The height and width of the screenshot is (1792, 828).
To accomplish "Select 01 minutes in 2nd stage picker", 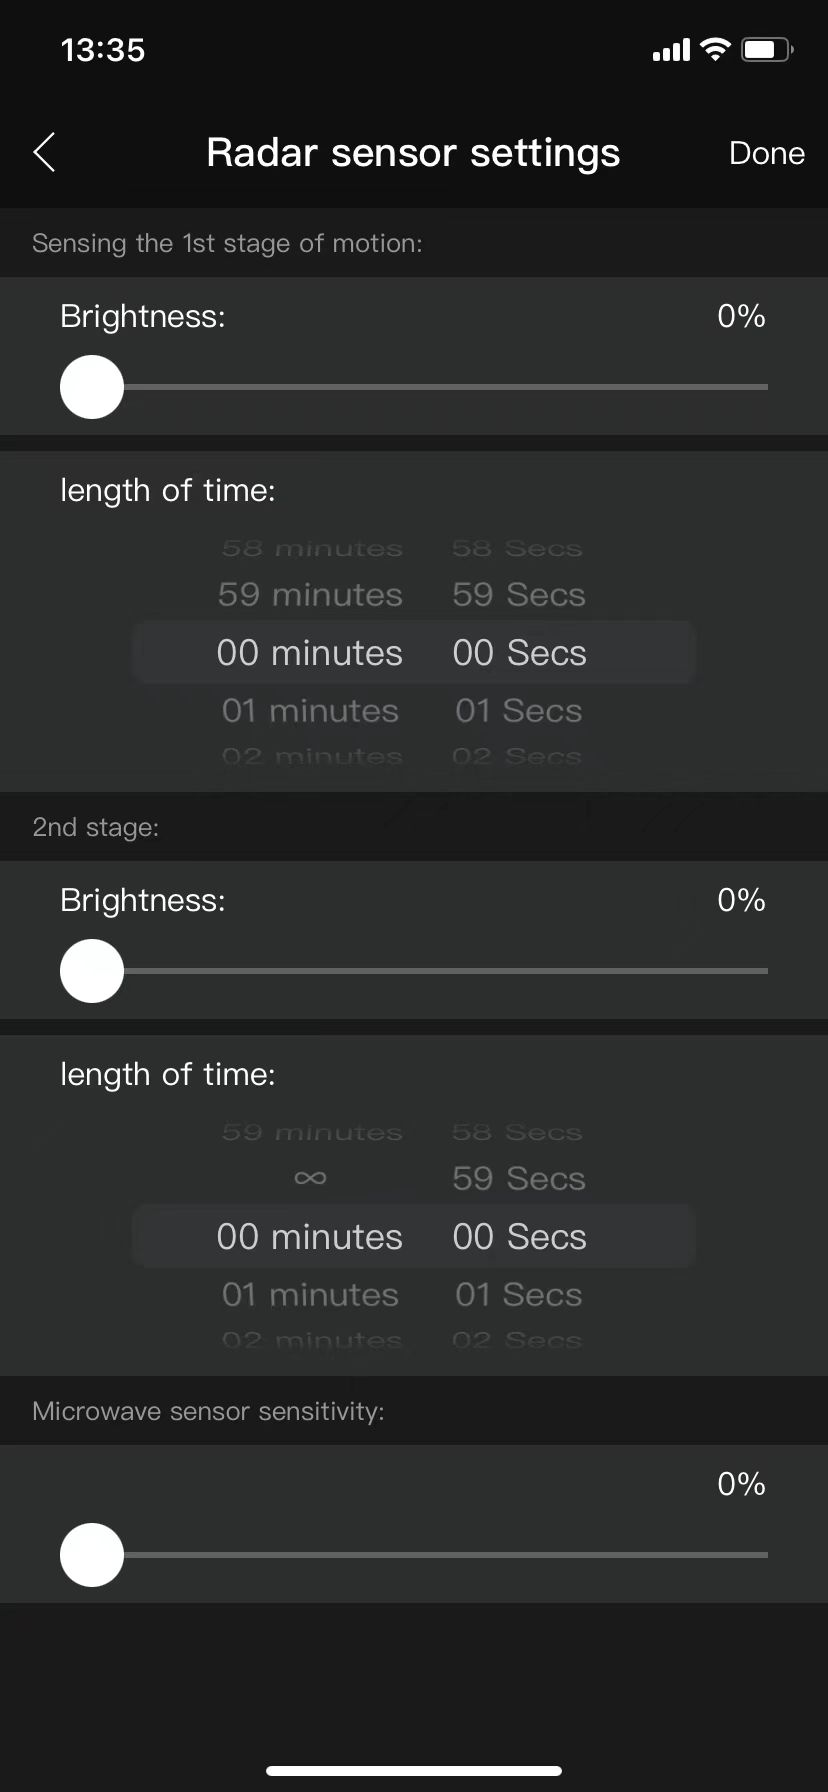I will (x=310, y=1295).
